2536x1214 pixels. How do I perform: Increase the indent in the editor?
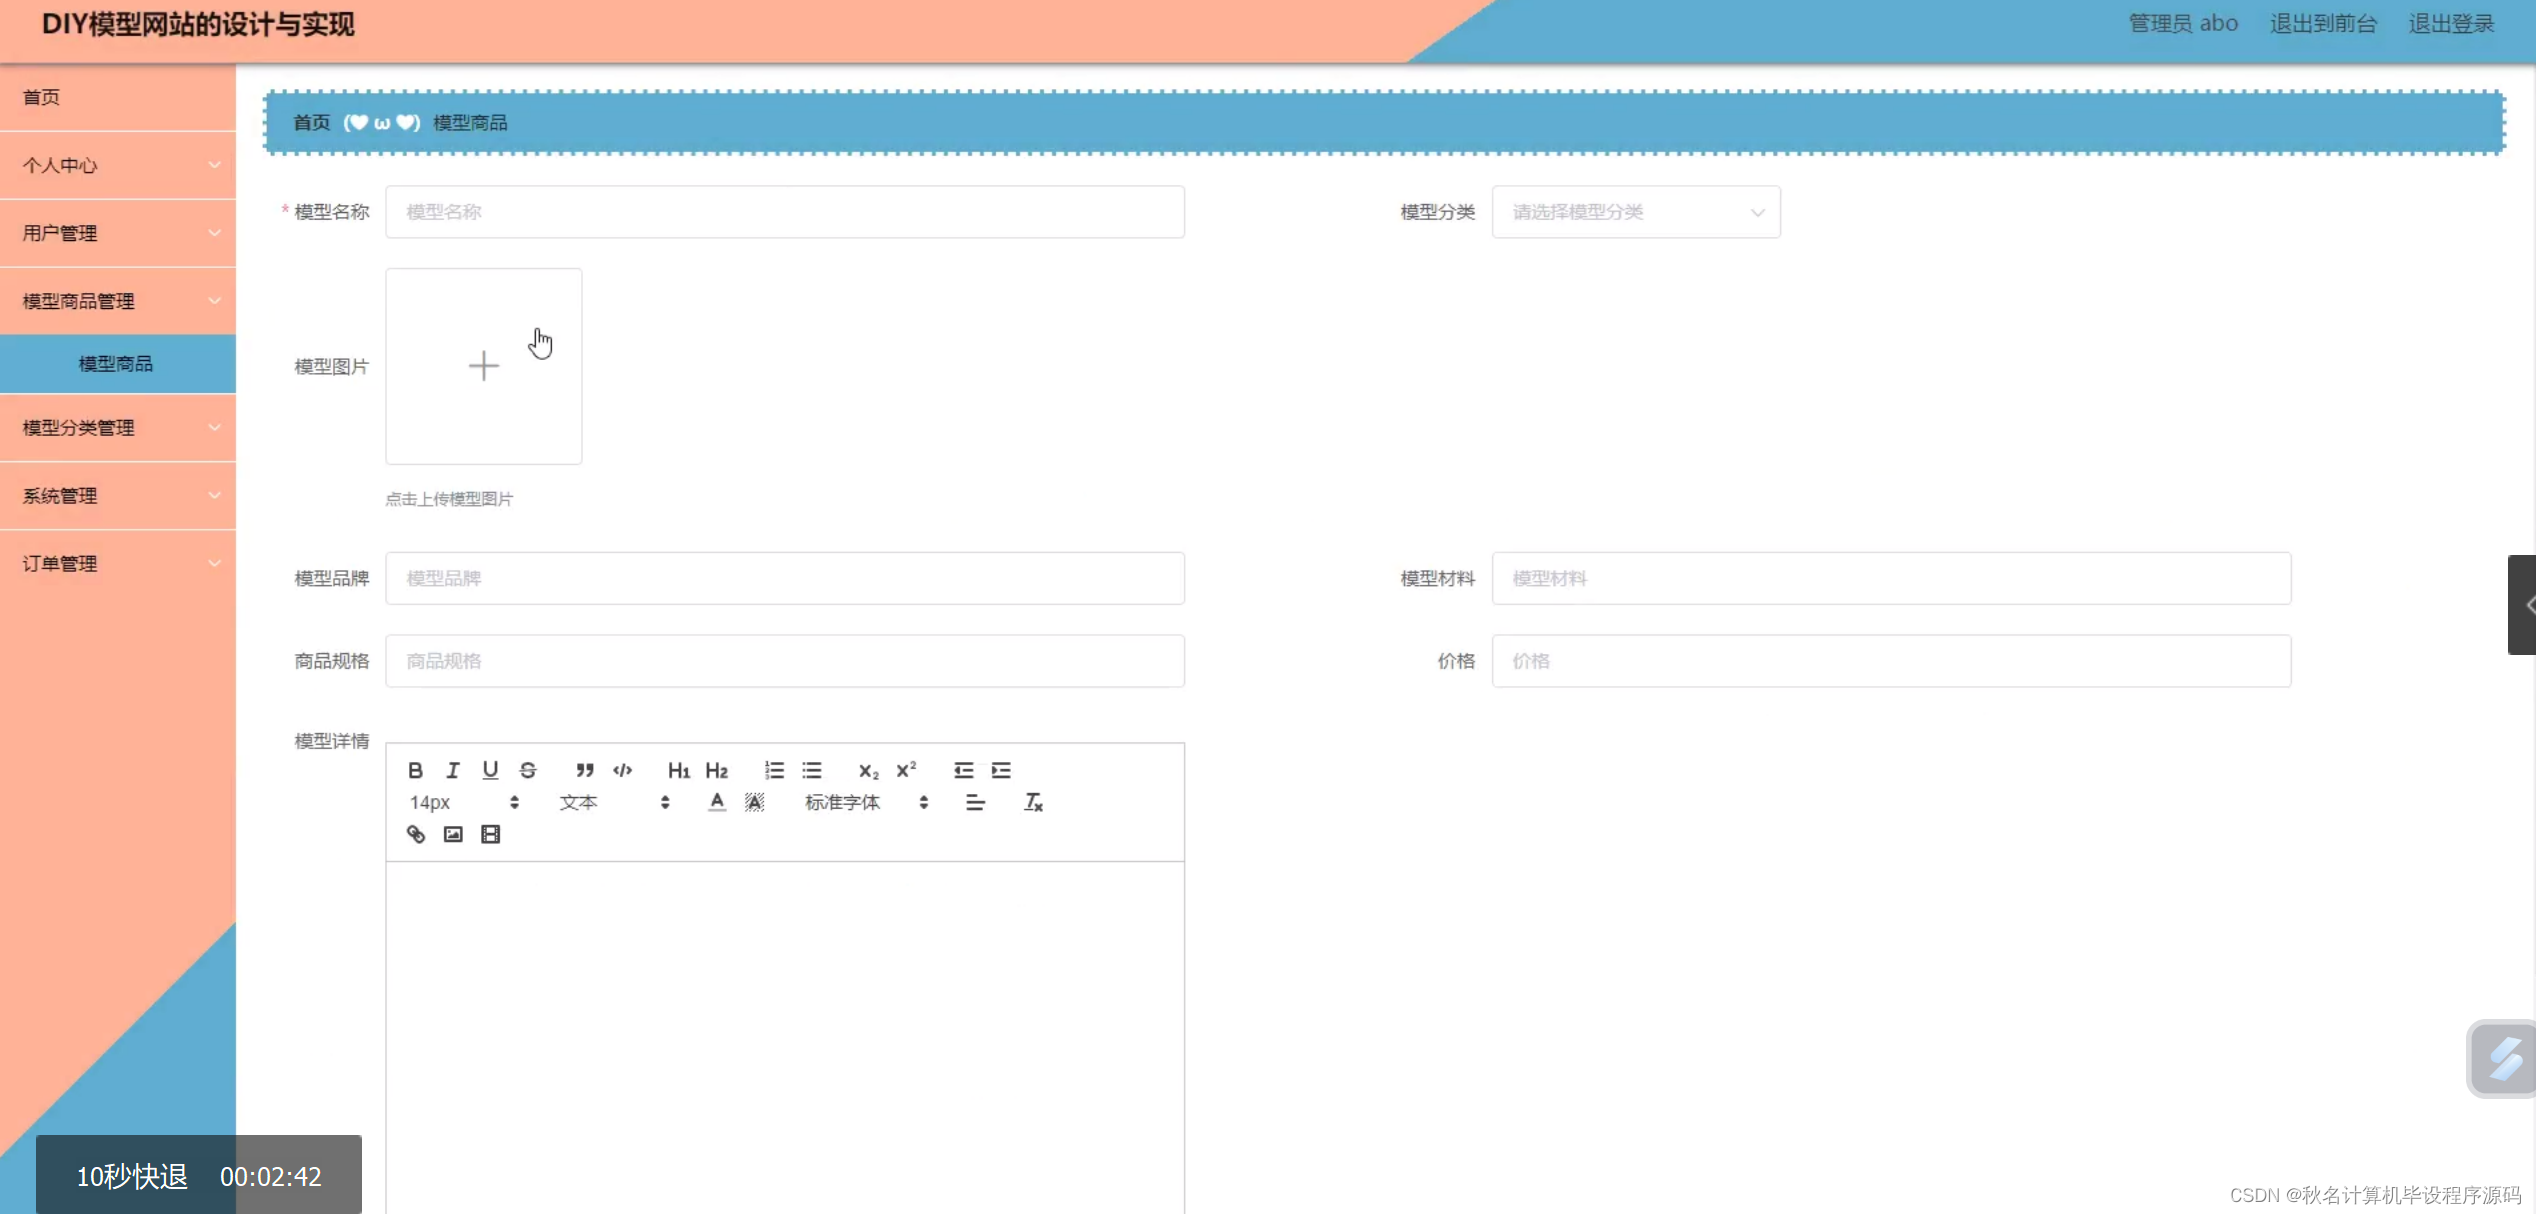(x=1001, y=770)
